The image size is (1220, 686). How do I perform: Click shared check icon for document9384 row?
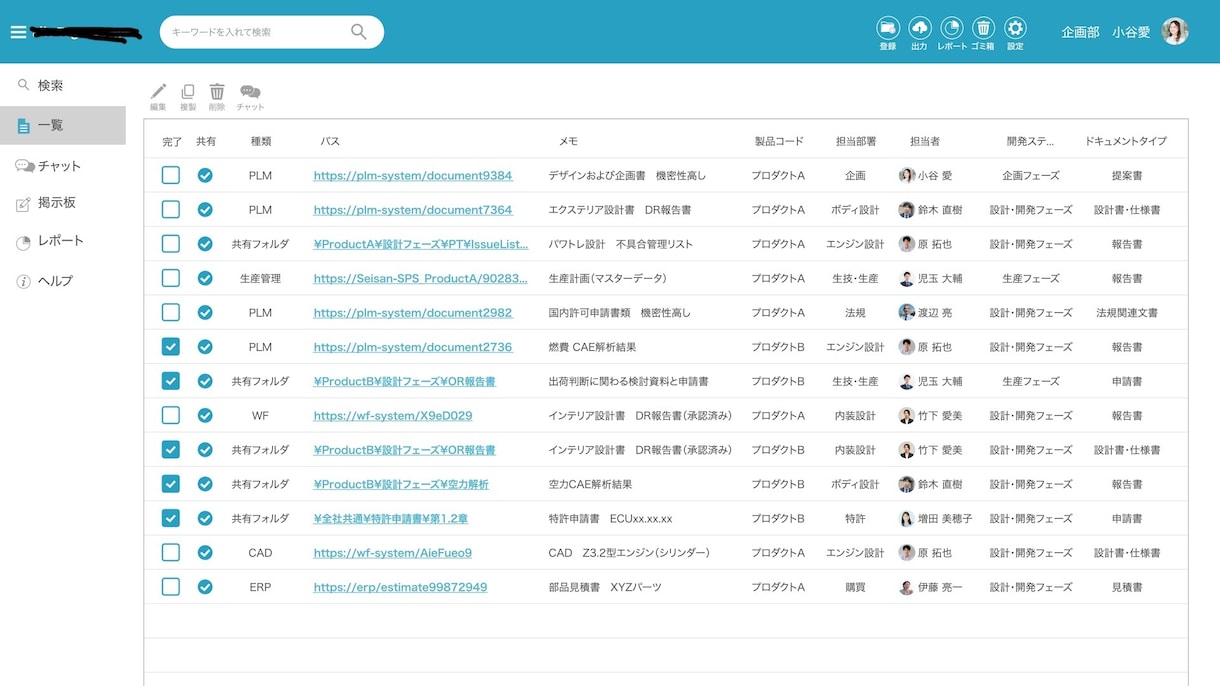click(205, 175)
